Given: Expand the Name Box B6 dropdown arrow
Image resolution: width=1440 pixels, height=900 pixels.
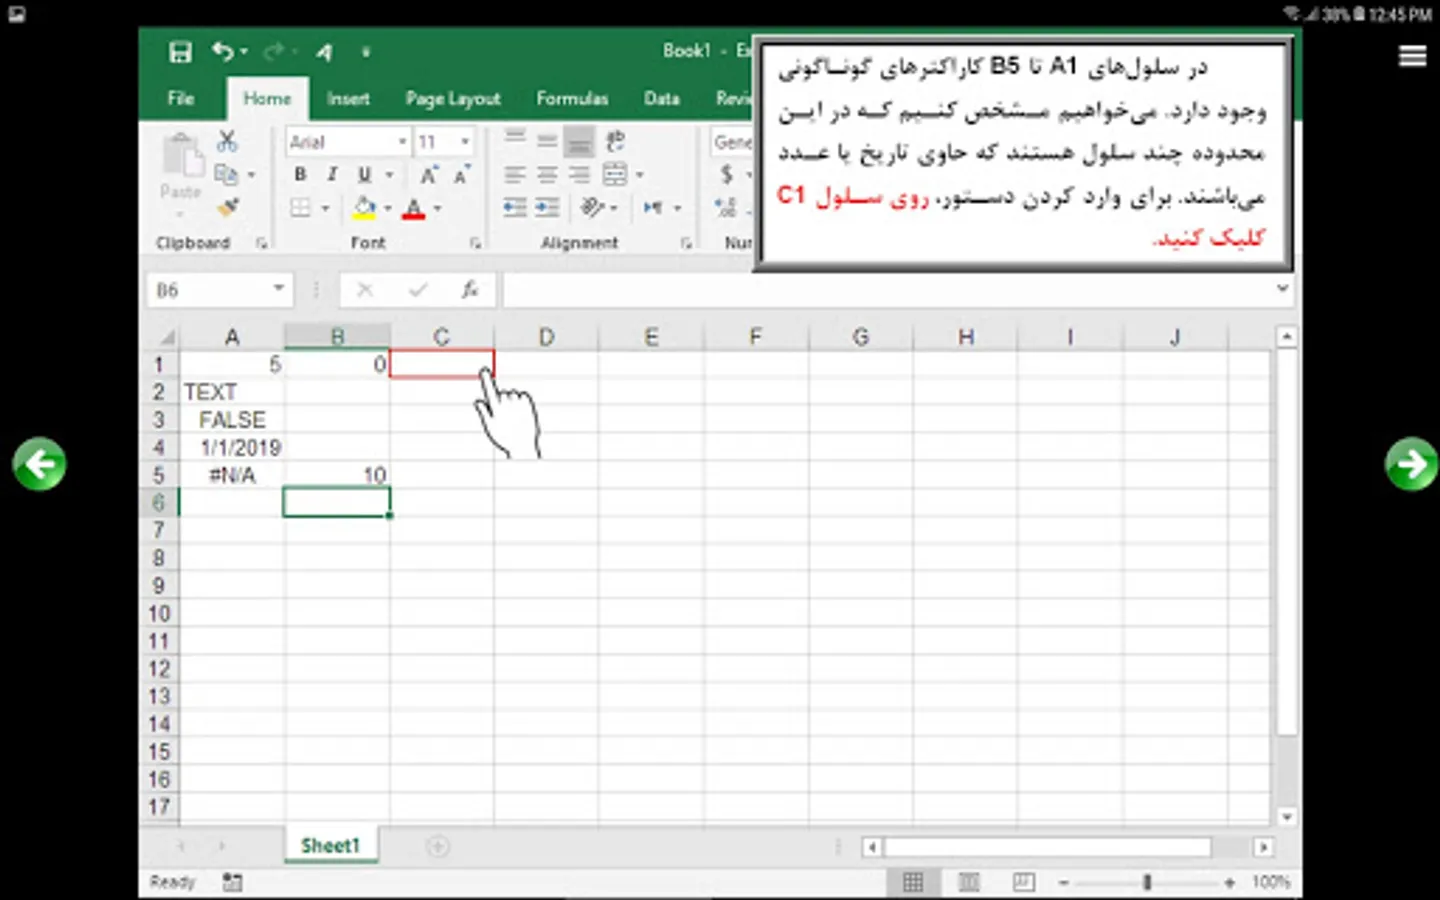Looking at the screenshot, I should (279, 289).
